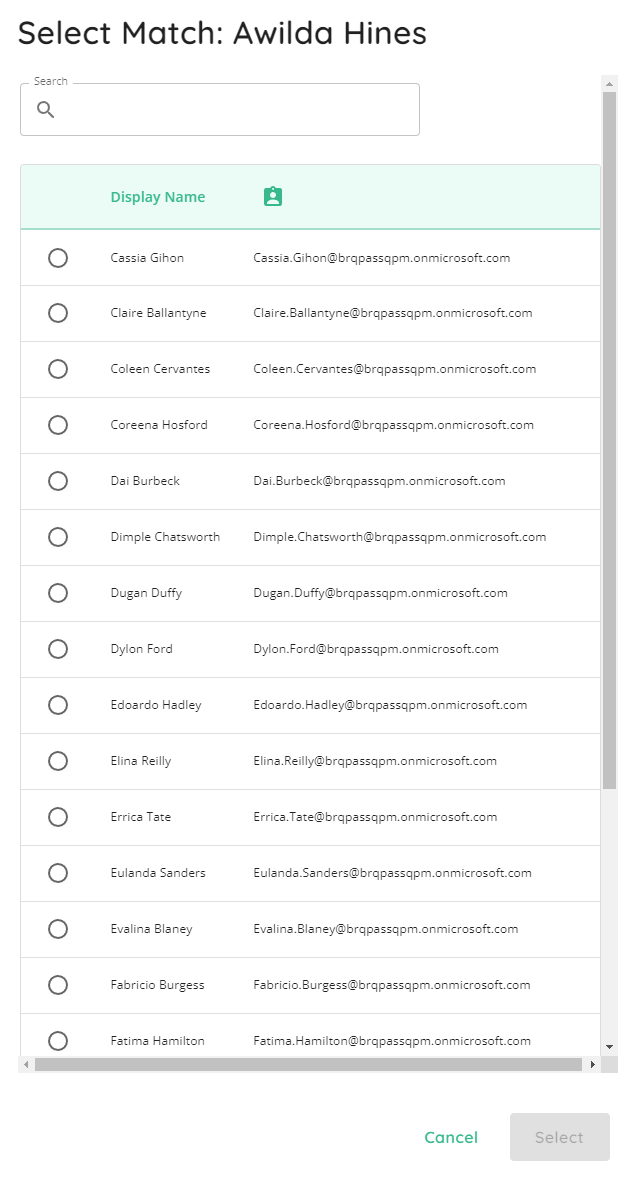Screen dimensions: 638x1182
Task: Click the Edoardo Hadley name row
Action: tap(311, 705)
